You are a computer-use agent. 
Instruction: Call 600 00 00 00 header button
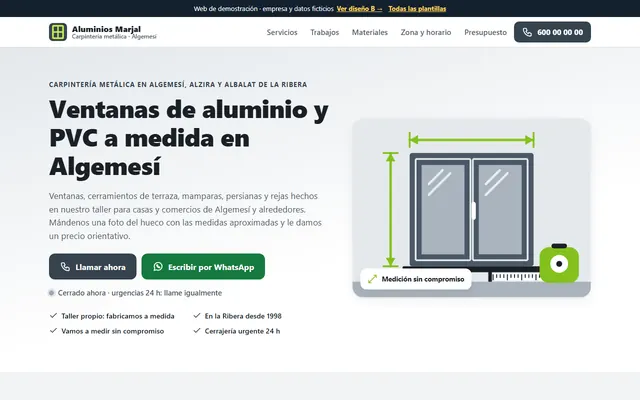[x=552, y=32]
